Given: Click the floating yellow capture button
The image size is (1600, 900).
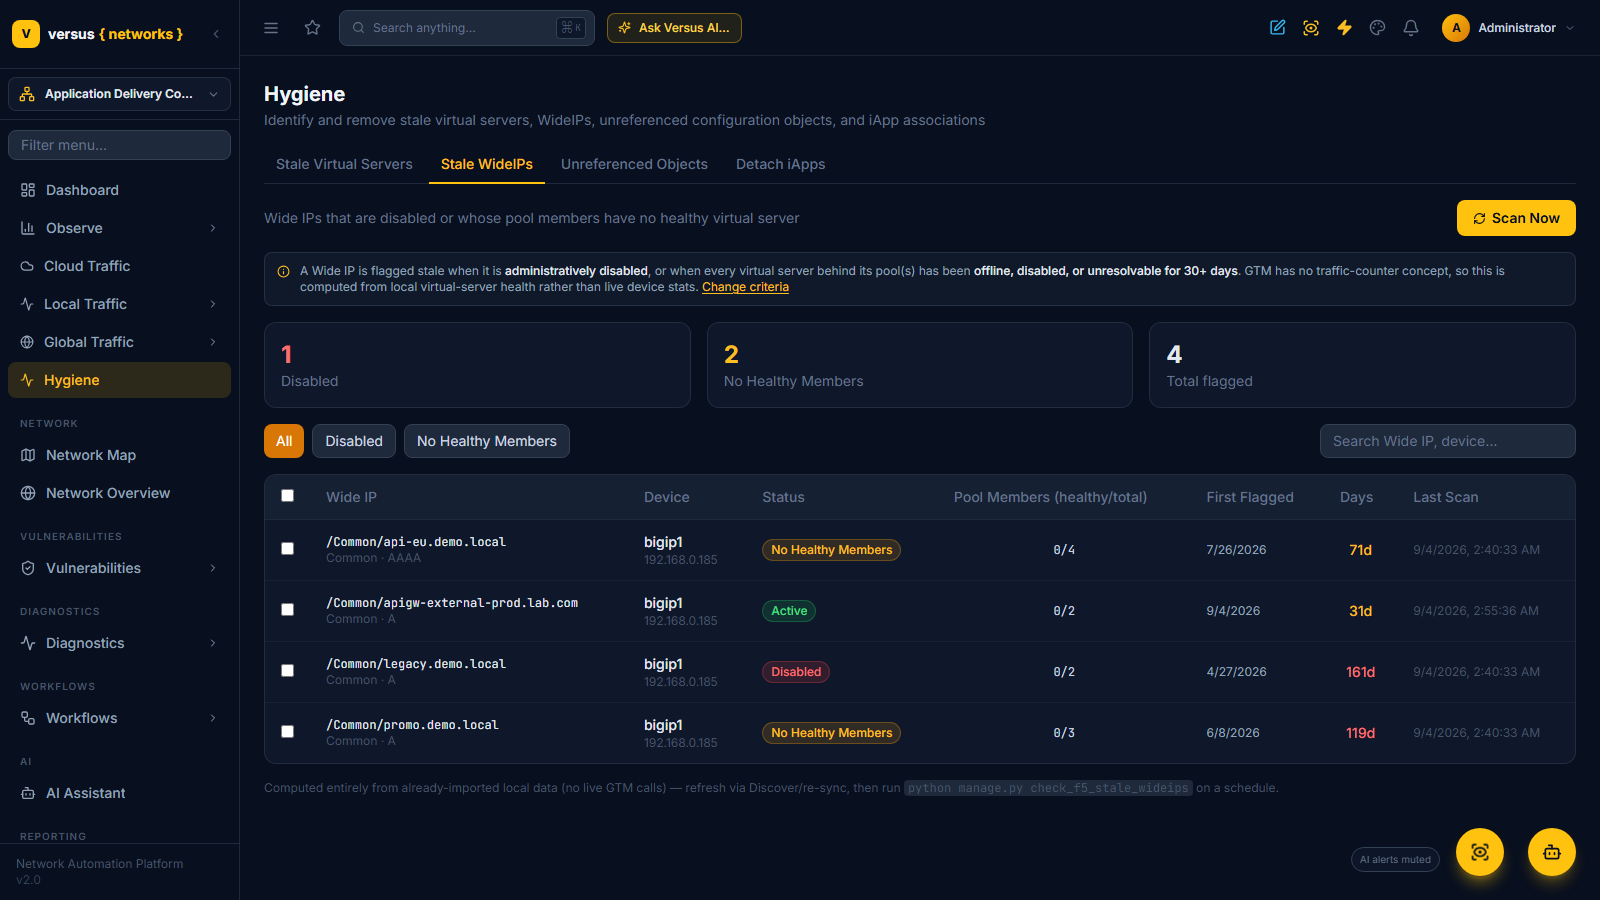Looking at the screenshot, I should click(1480, 852).
